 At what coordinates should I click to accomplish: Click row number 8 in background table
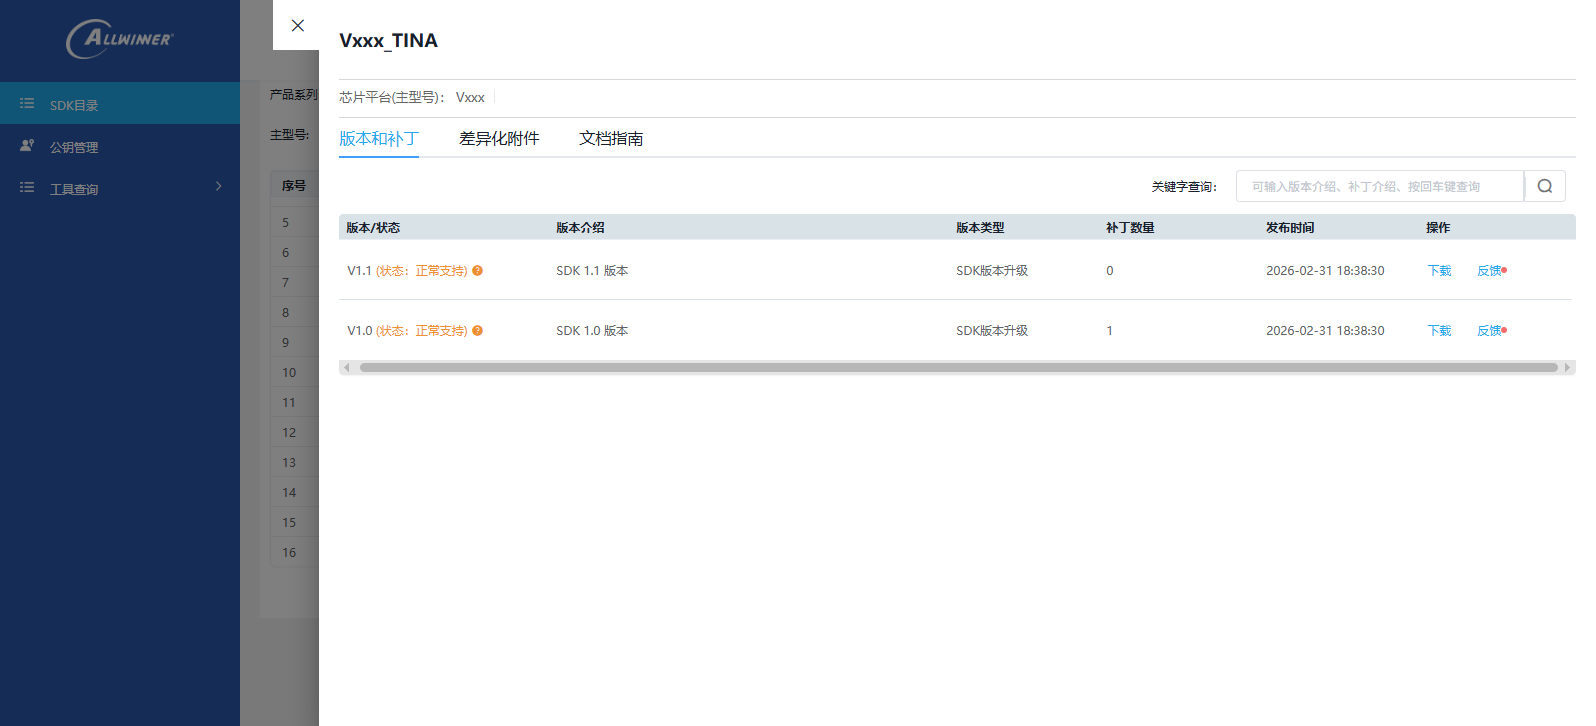click(285, 313)
